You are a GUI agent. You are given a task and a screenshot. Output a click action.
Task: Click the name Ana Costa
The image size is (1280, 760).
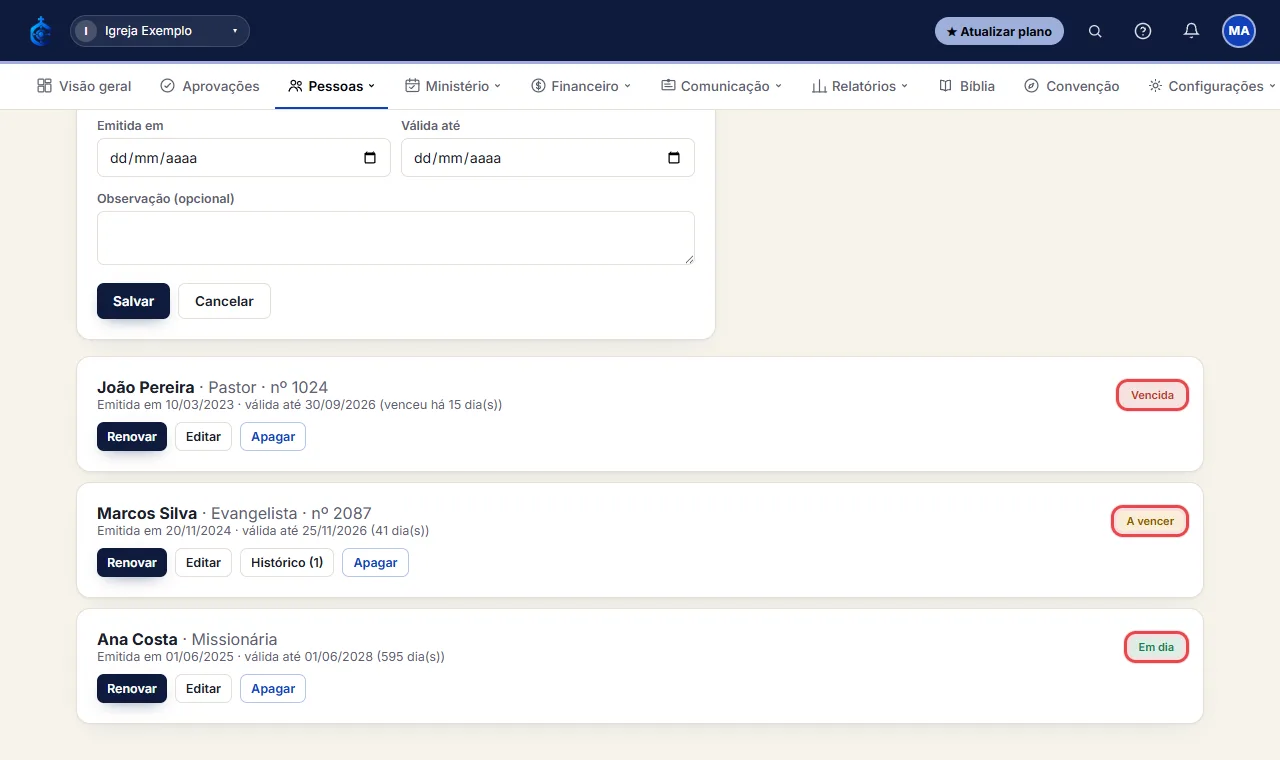137,639
